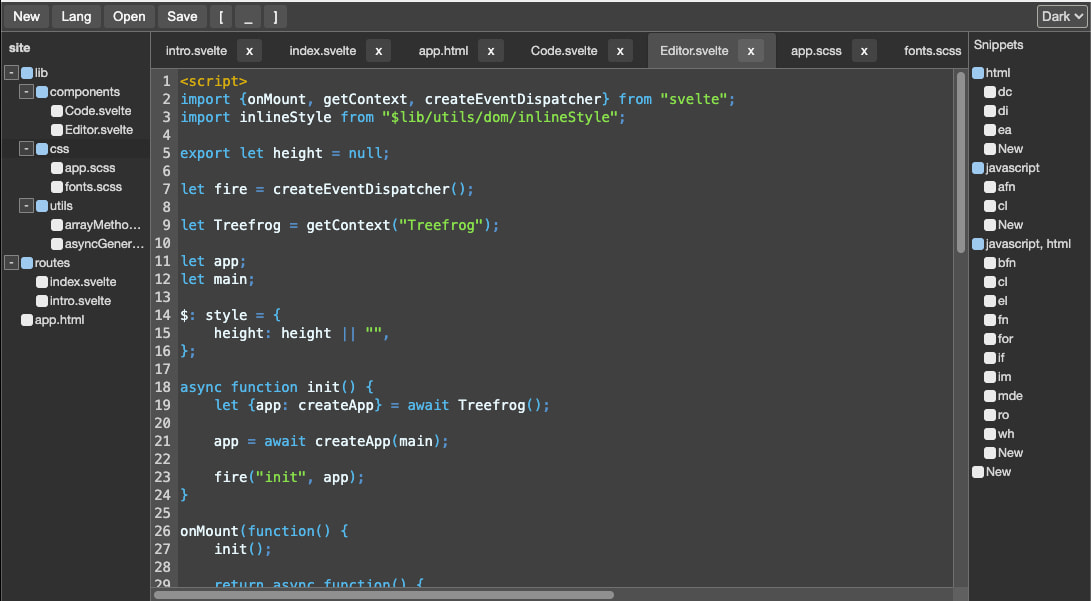Select the Editor.svelte tab
Image resolution: width=1091 pixels, height=601 pixels.
pyautogui.click(x=694, y=51)
